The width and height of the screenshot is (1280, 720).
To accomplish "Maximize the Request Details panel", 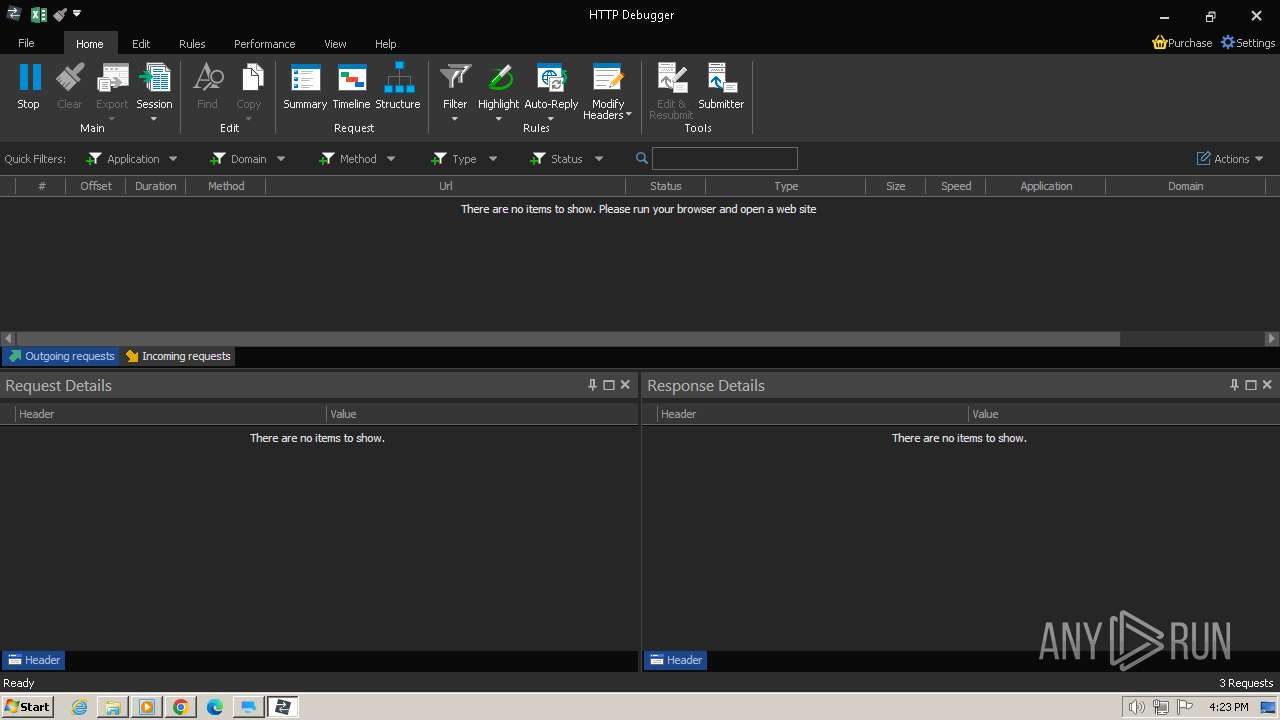I will click(609, 385).
